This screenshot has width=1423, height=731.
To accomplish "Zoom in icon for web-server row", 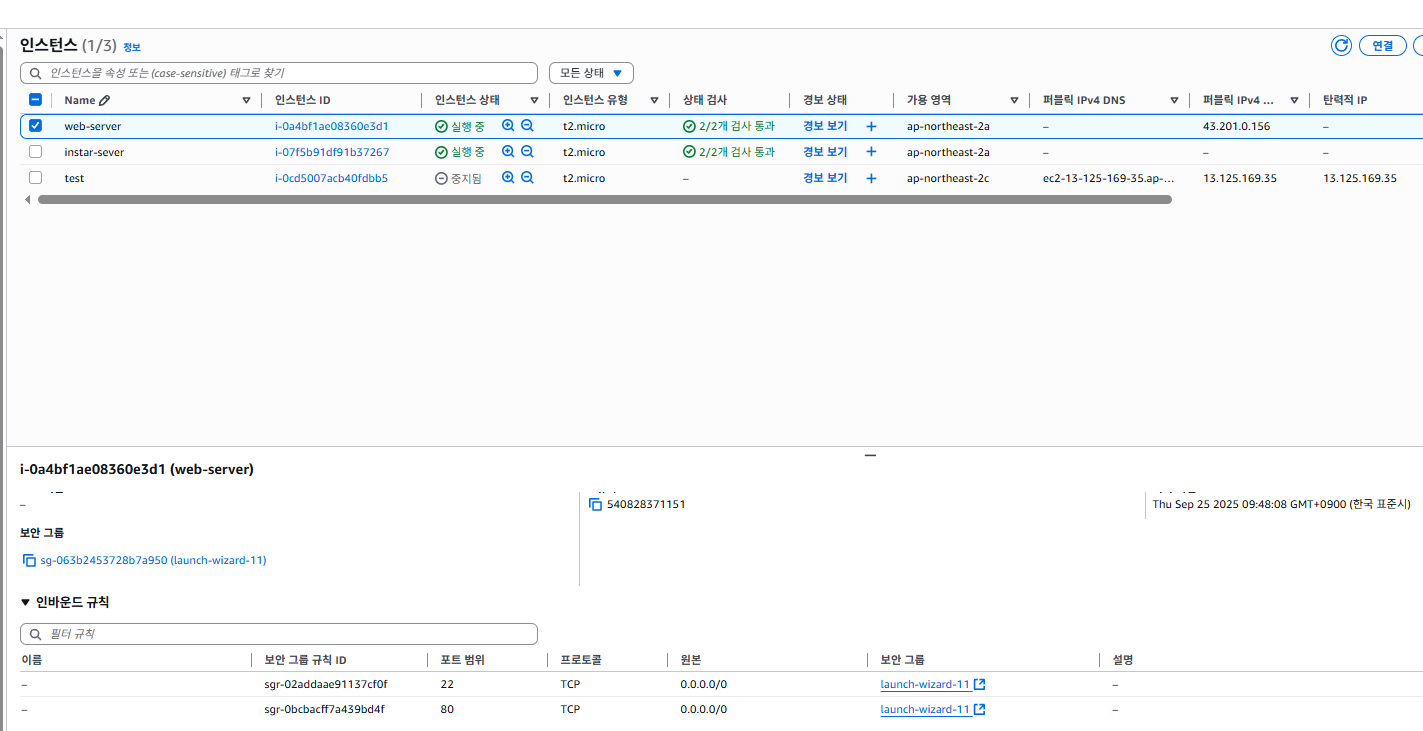I will (x=508, y=126).
